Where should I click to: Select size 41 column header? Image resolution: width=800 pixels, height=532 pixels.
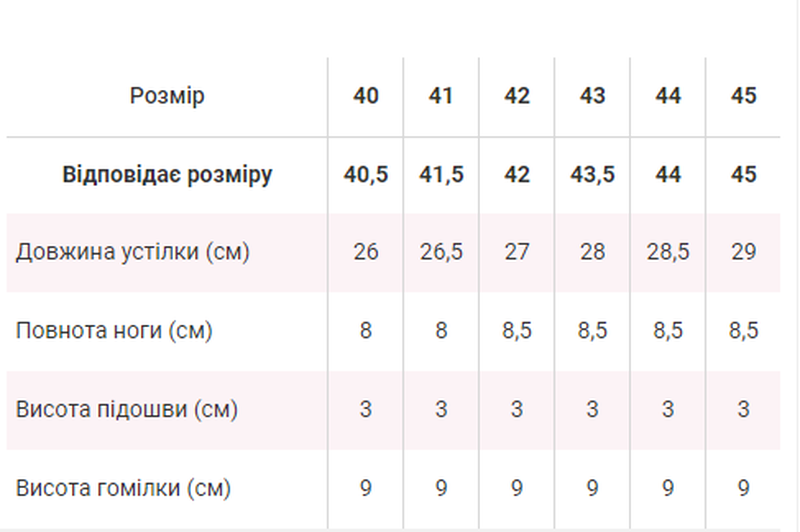(441, 96)
